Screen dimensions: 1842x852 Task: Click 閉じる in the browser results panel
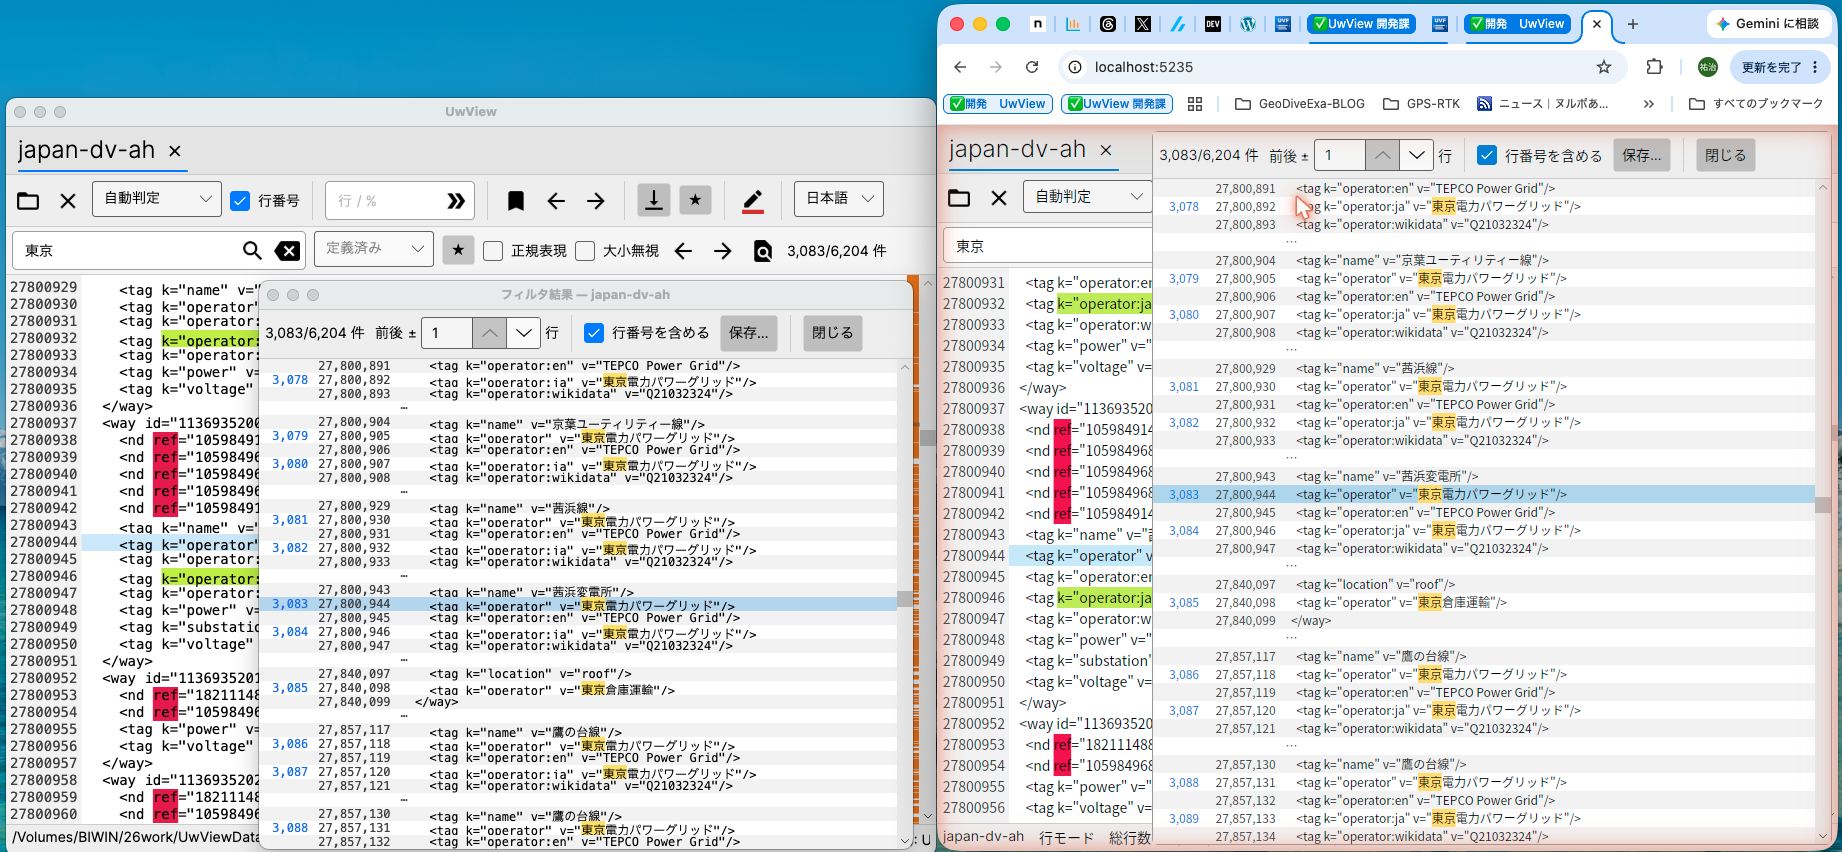click(x=1726, y=155)
